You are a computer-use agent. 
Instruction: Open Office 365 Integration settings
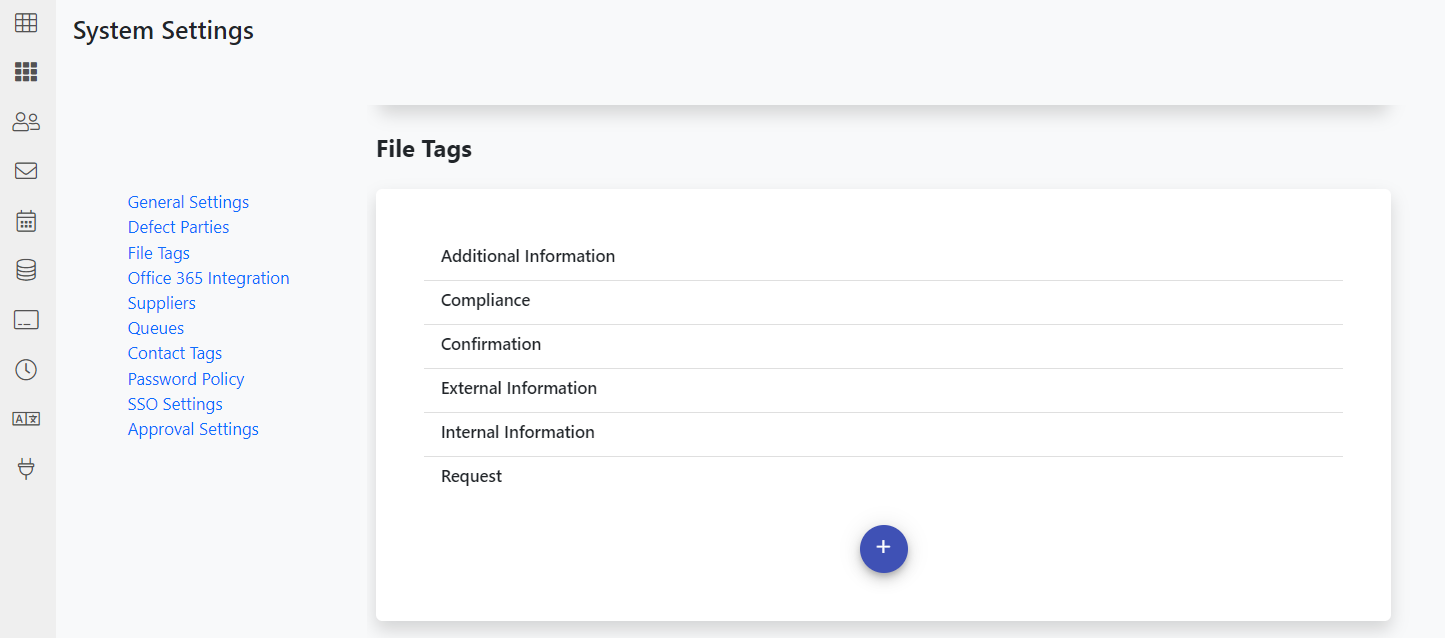(x=208, y=278)
